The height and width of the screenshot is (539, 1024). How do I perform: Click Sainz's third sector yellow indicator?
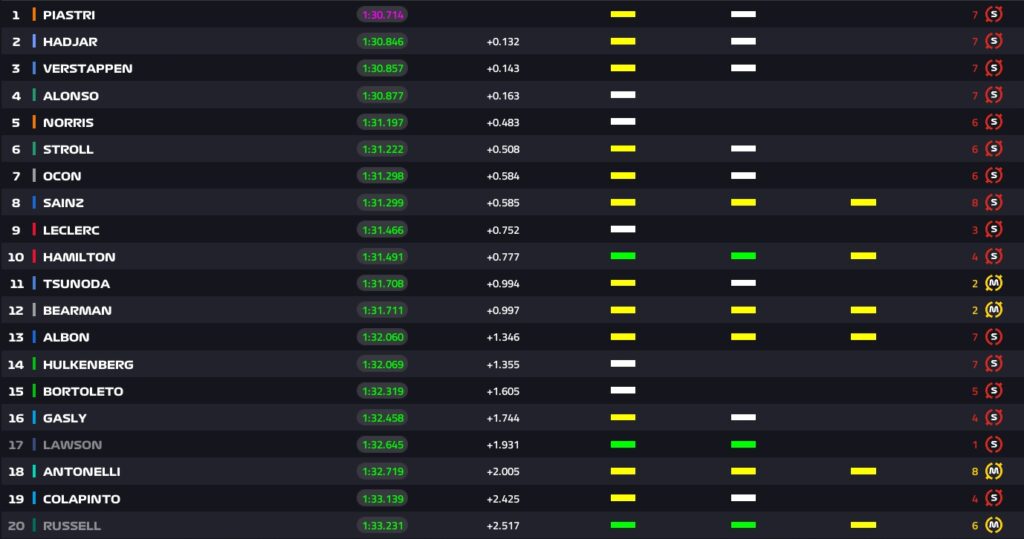click(863, 203)
